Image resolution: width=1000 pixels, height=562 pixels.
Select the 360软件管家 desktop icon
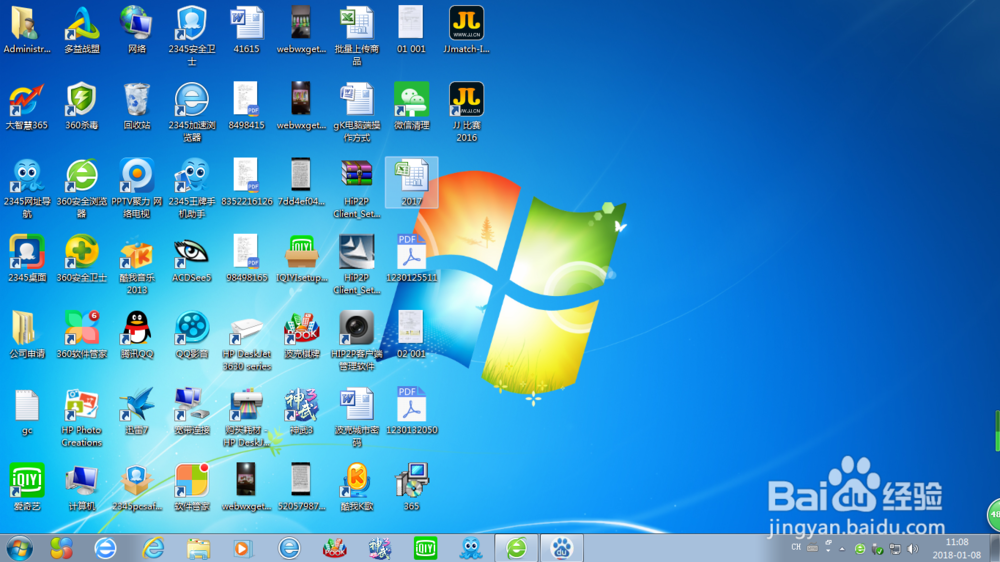tap(82, 335)
